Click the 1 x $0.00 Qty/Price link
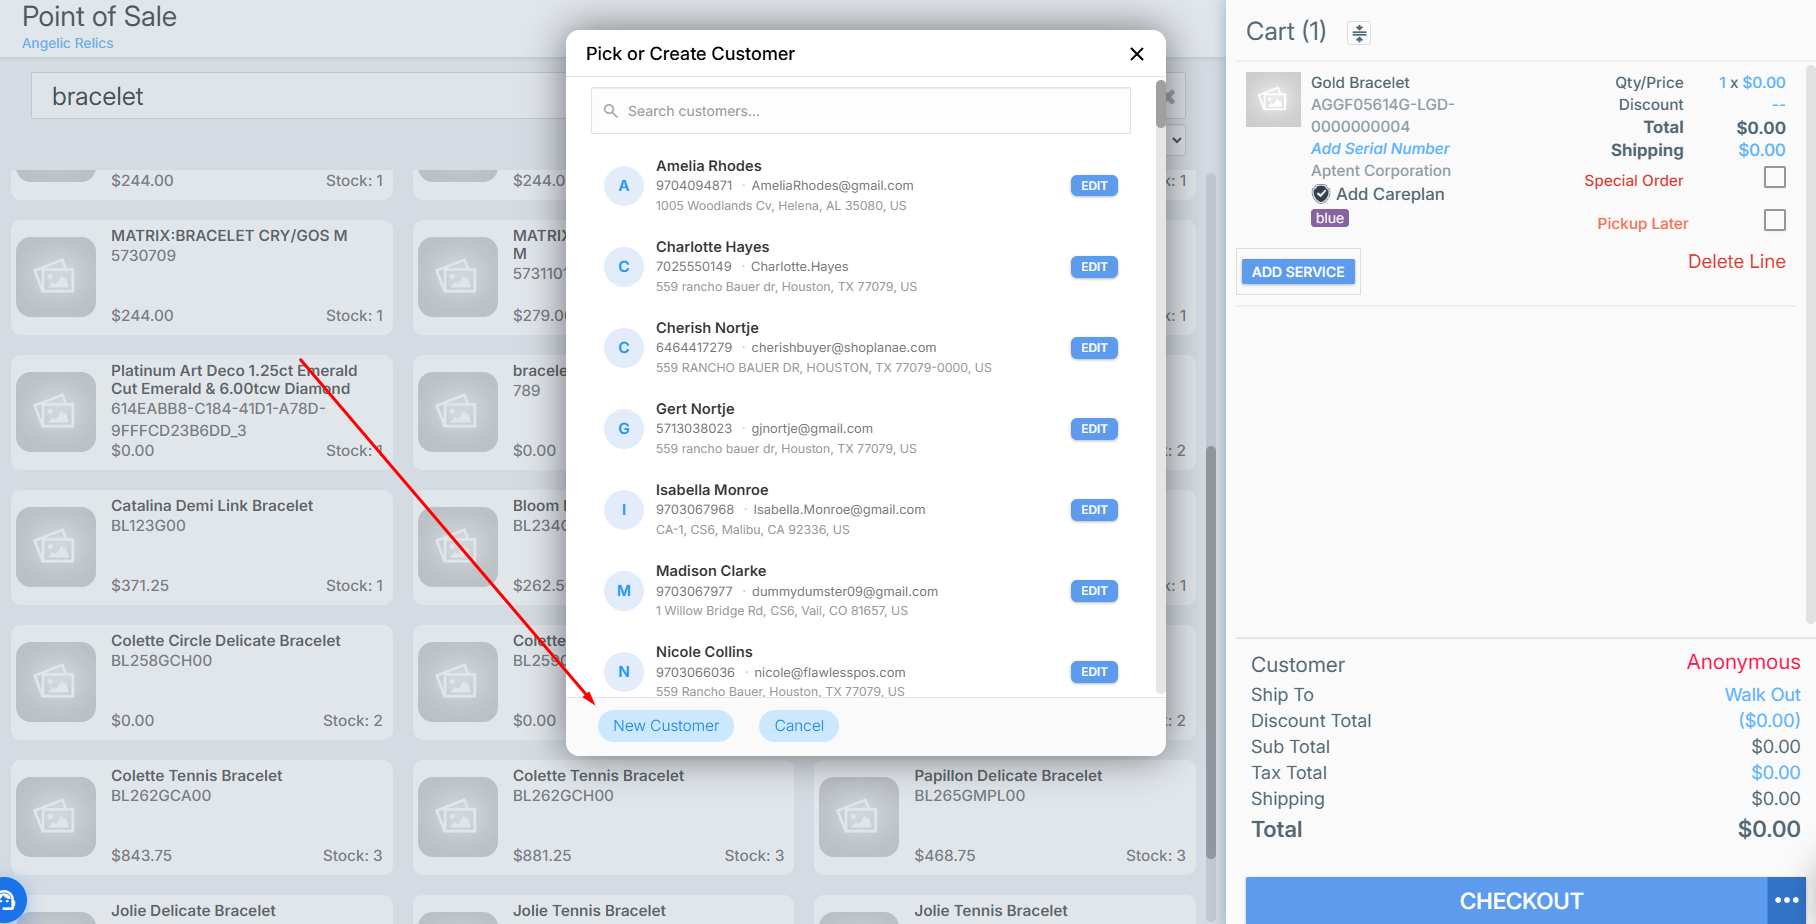The height and width of the screenshot is (924, 1816). point(1752,83)
